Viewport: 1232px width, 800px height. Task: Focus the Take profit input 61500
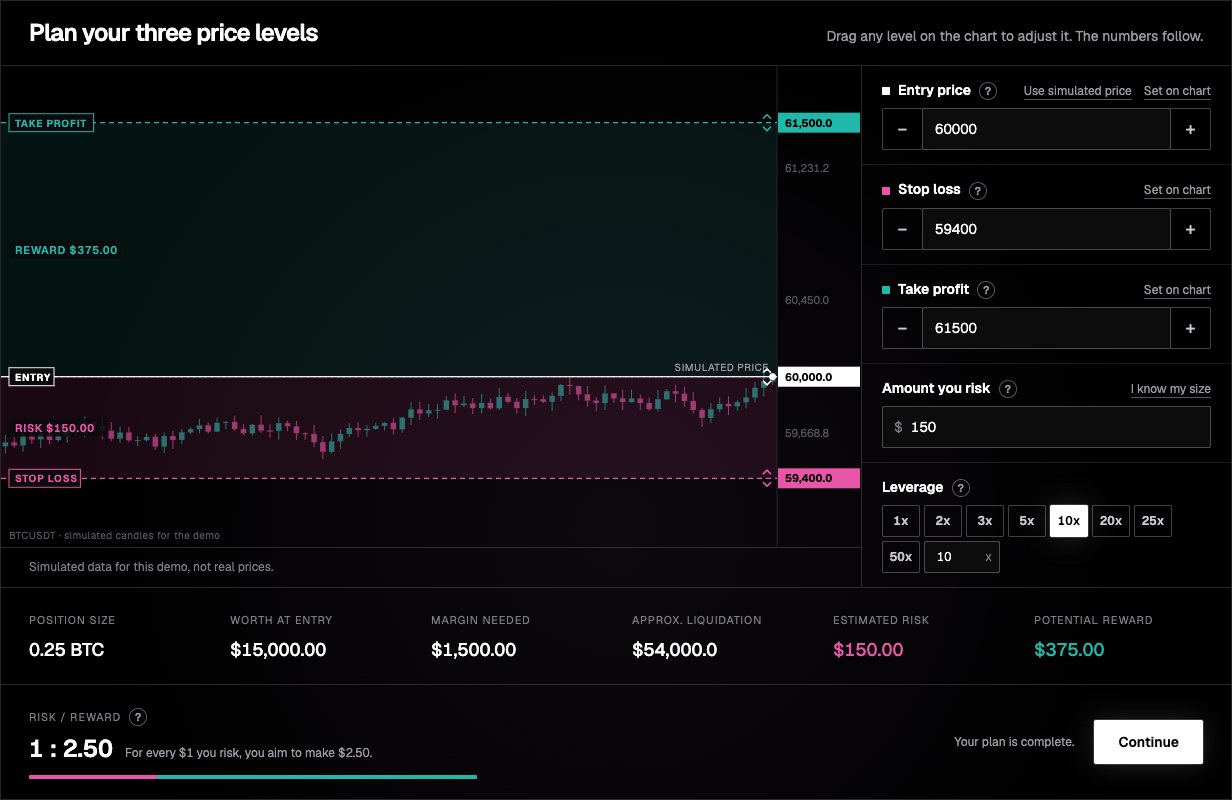point(1046,328)
